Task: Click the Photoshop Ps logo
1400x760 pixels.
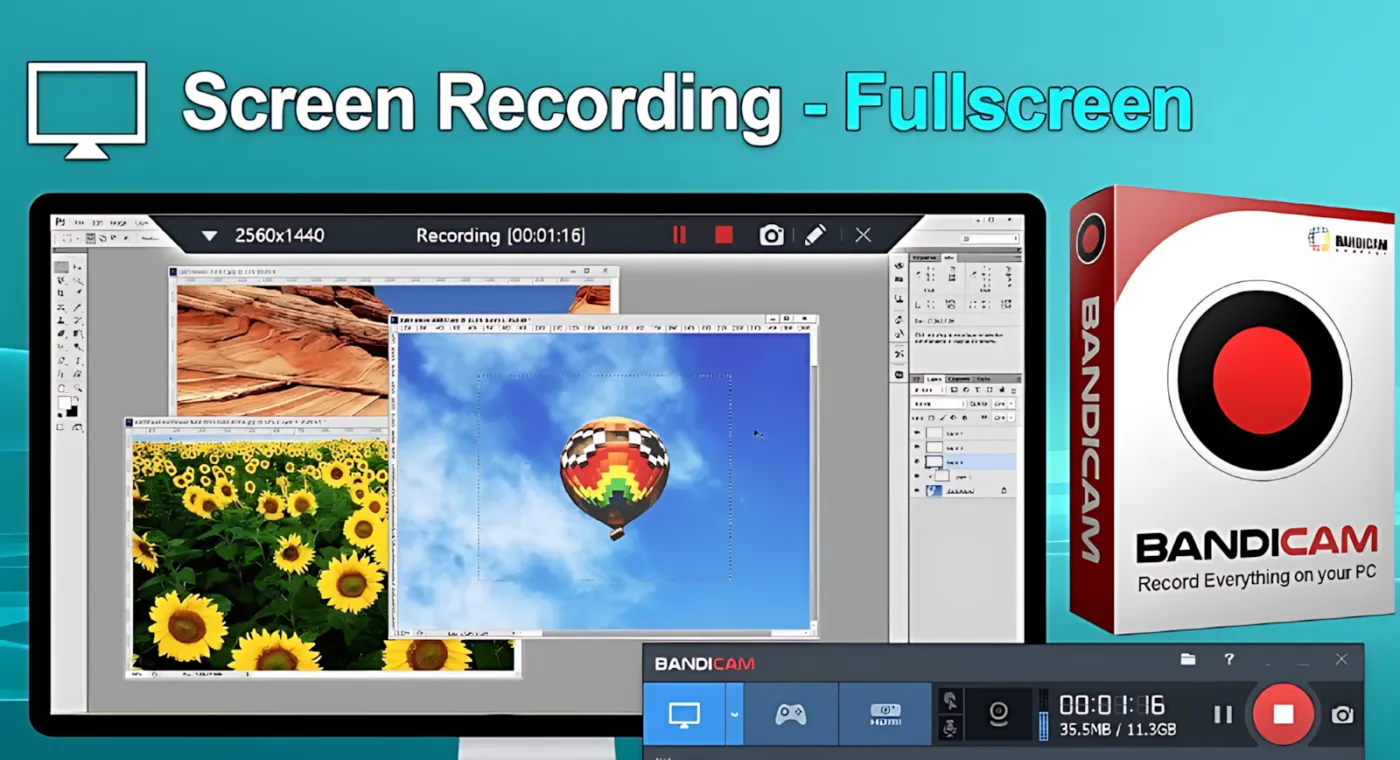Action: 60,222
